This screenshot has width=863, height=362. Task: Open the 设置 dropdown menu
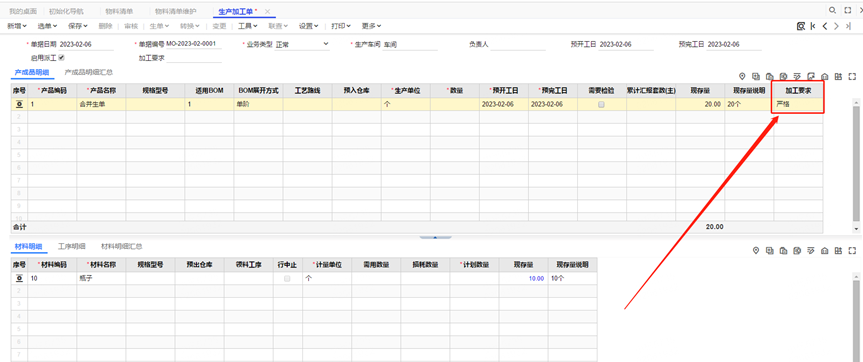(x=309, y=26)
